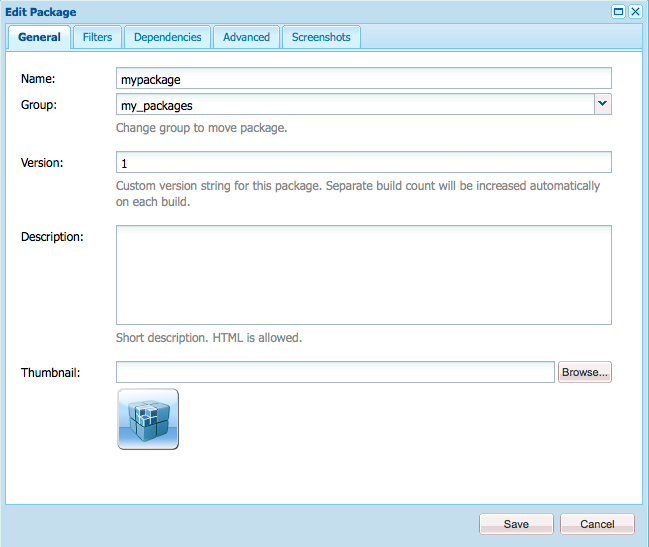This screenshot has height=547, width=649.
Task: Click the 'Description:' label
Action: (x=52, y=237)
